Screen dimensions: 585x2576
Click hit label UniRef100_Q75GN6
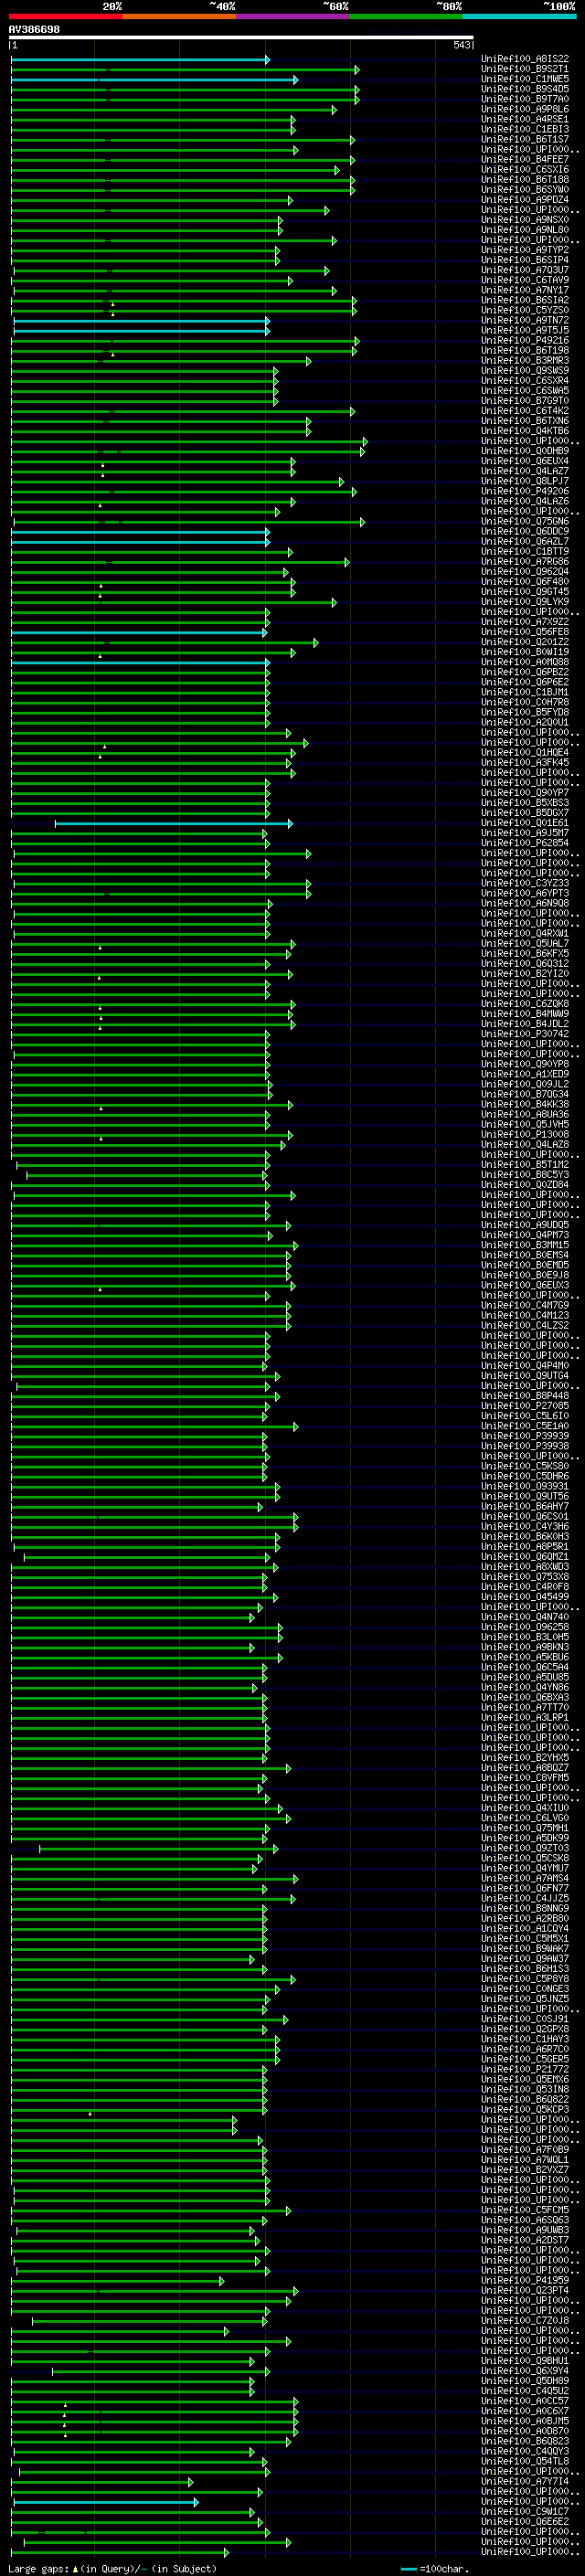pyautogui.click(x=525, y=521)
